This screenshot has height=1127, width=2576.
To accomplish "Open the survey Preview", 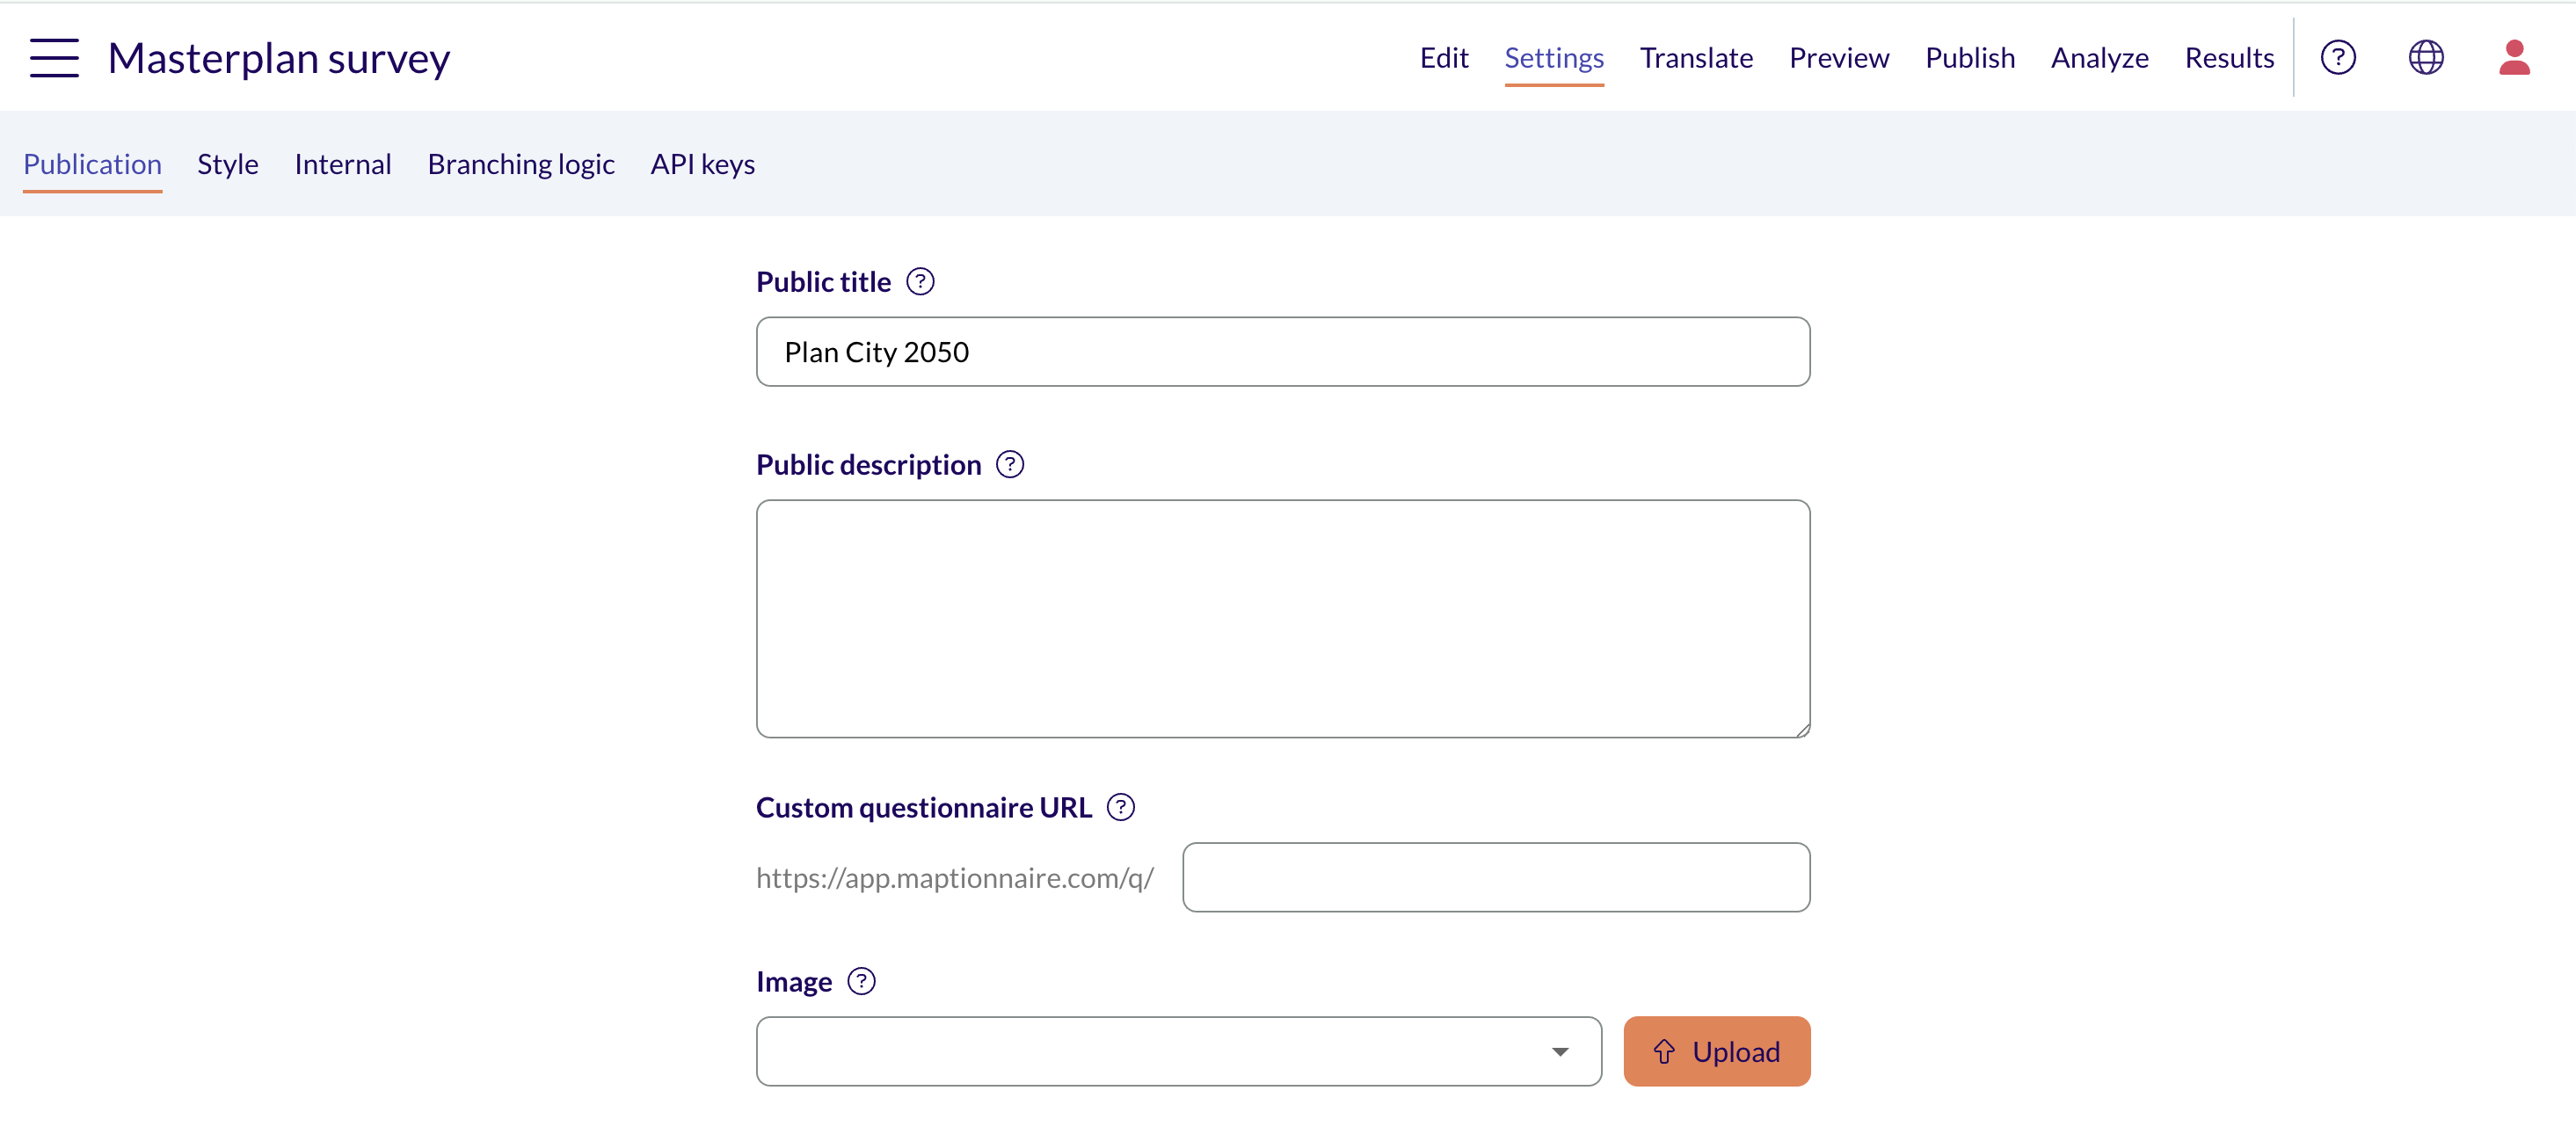I will [x=1839, y=58].
